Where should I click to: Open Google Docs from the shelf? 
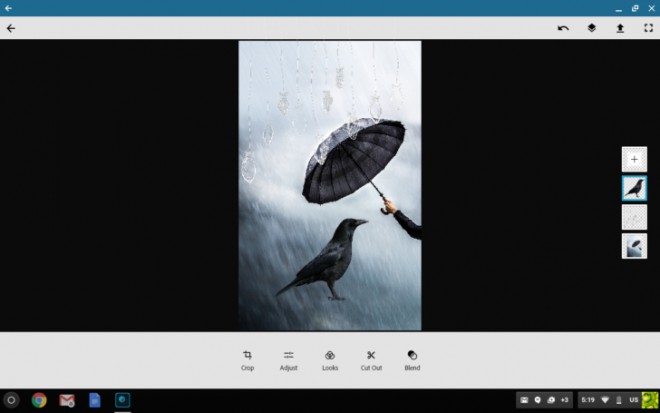click(95, 400)
